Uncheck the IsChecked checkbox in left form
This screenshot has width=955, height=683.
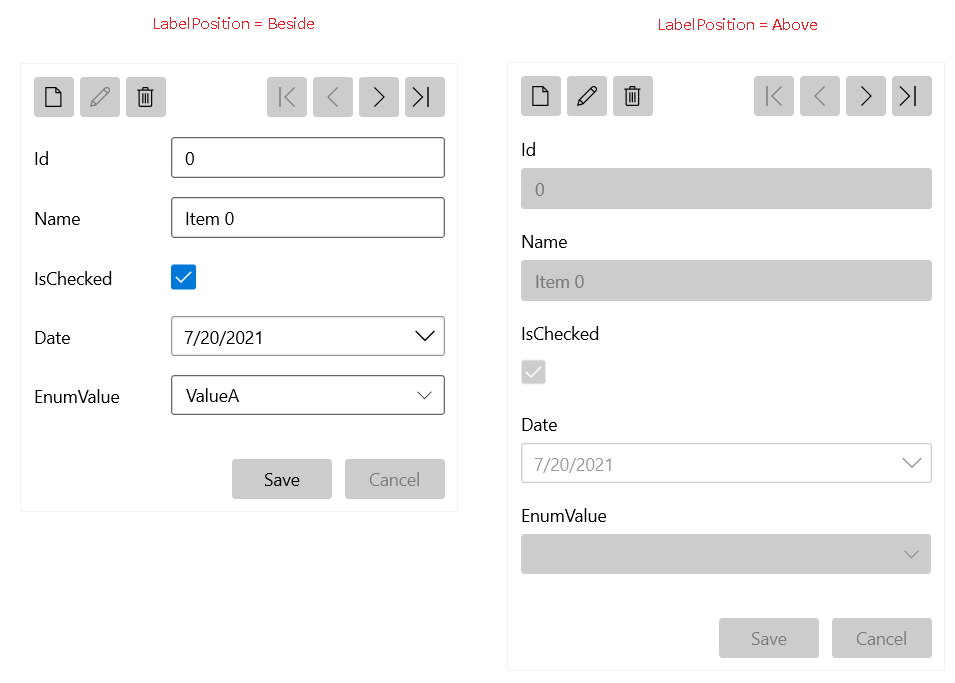pos(184,278)
